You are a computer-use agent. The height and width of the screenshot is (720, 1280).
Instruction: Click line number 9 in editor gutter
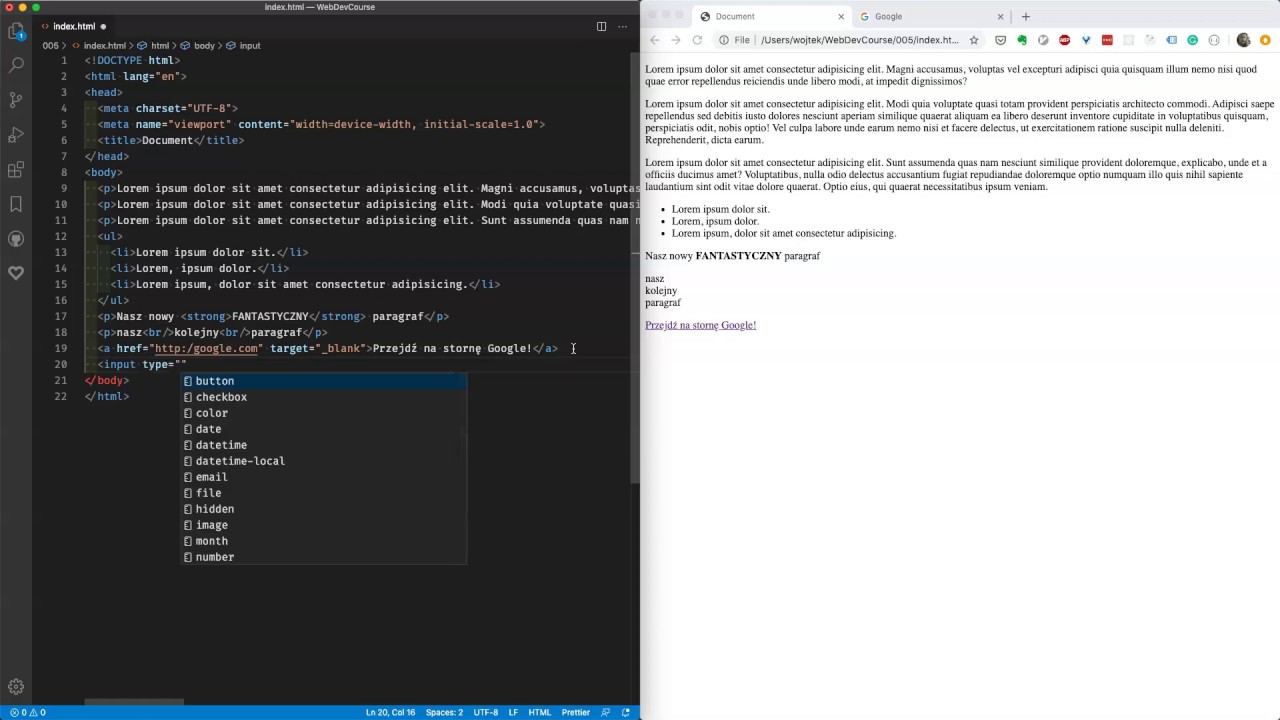[63, 188]
